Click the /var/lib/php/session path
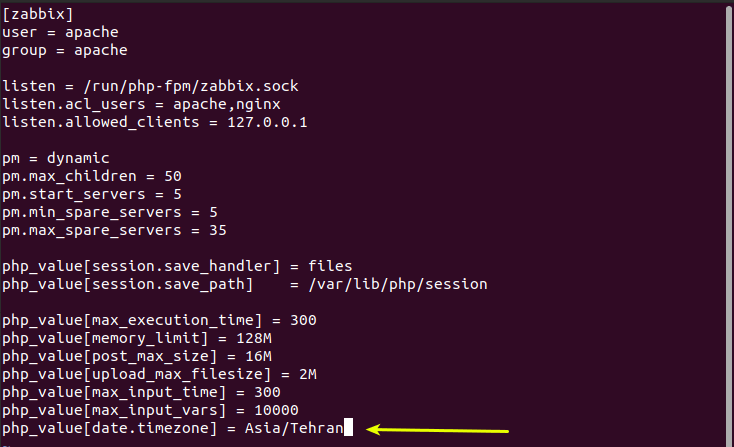 click(x=398, y=285)
